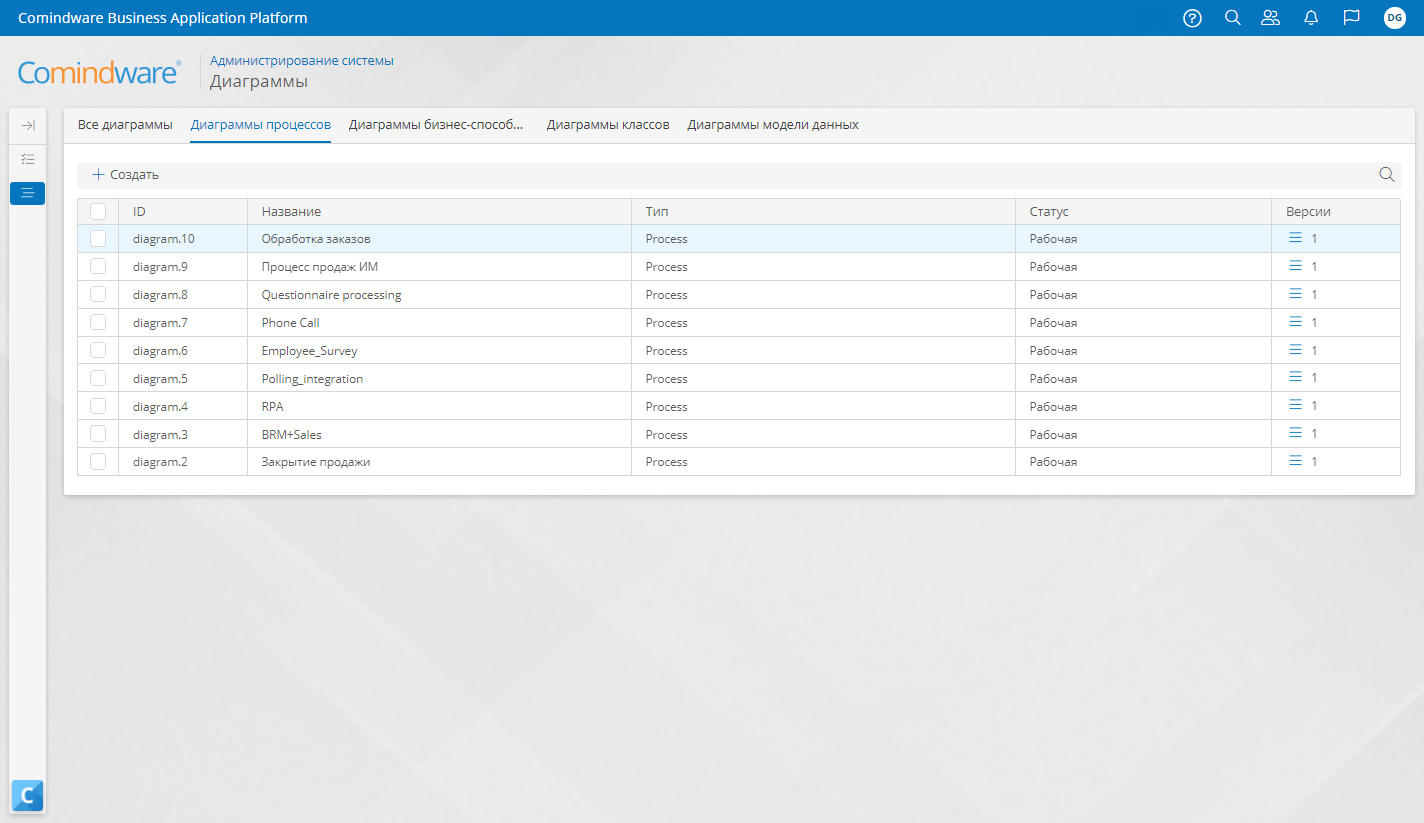The height and width of the screenshot is (823, 1424).
Task: Open versions list icon for diagram.10
Action: (x=1295, y=238)
